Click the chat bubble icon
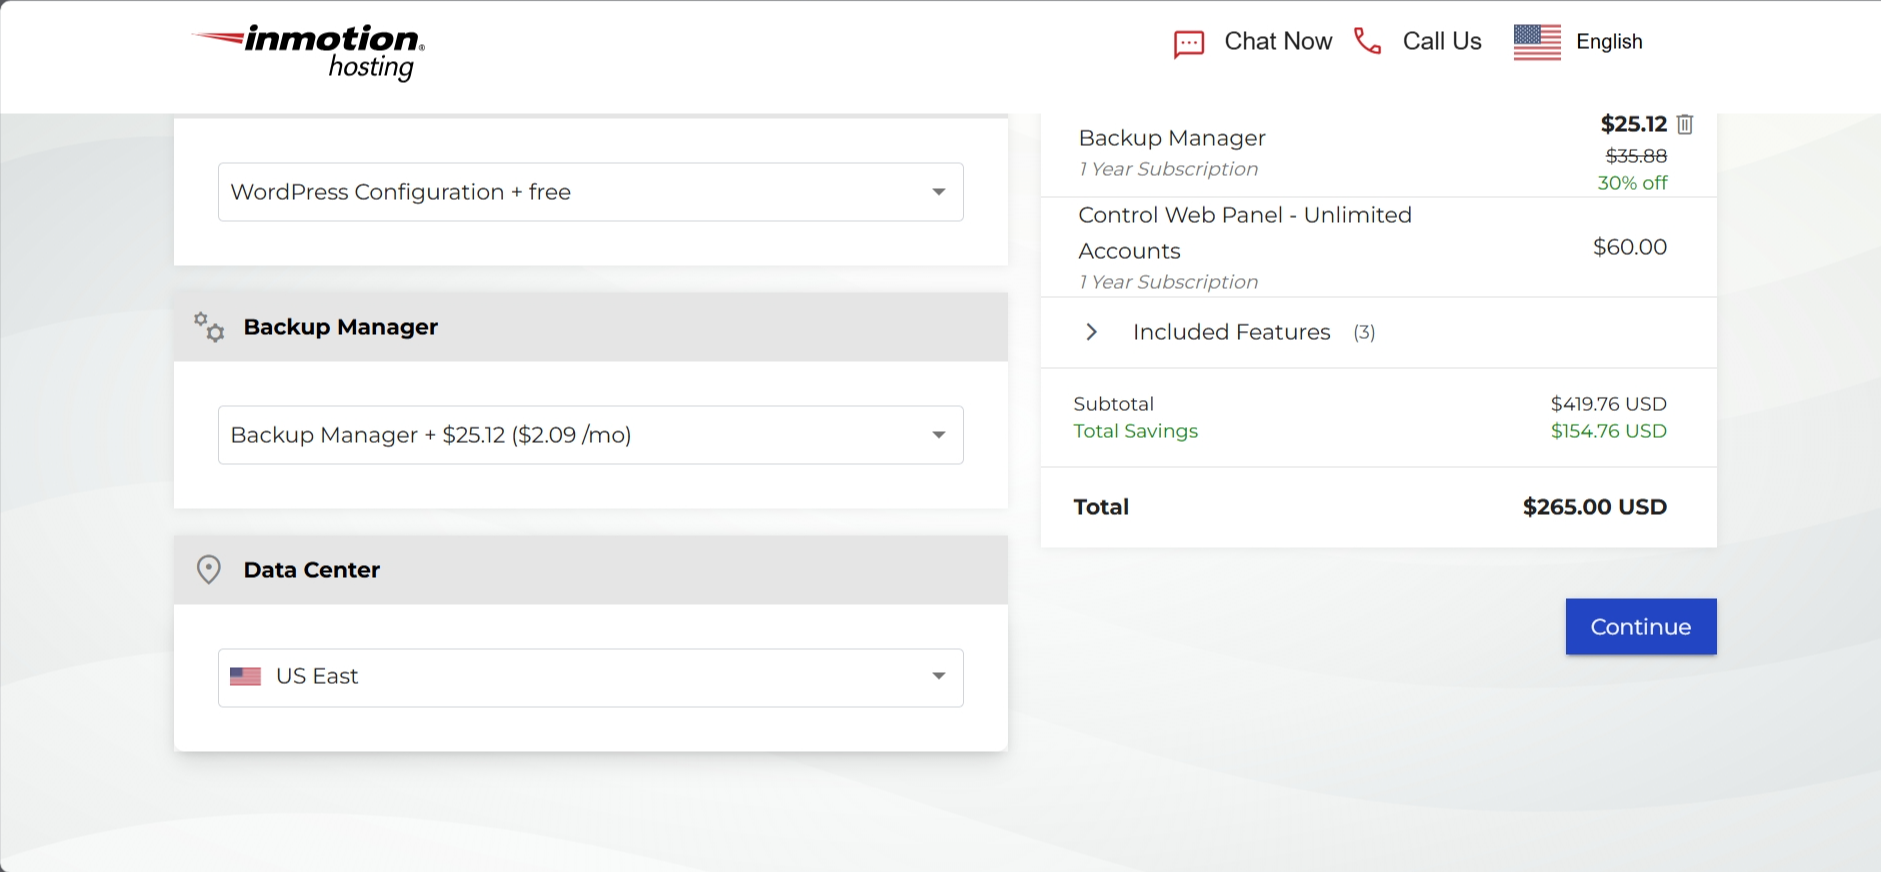The width and height of the screenshot is (1881, 872). 1189,44
